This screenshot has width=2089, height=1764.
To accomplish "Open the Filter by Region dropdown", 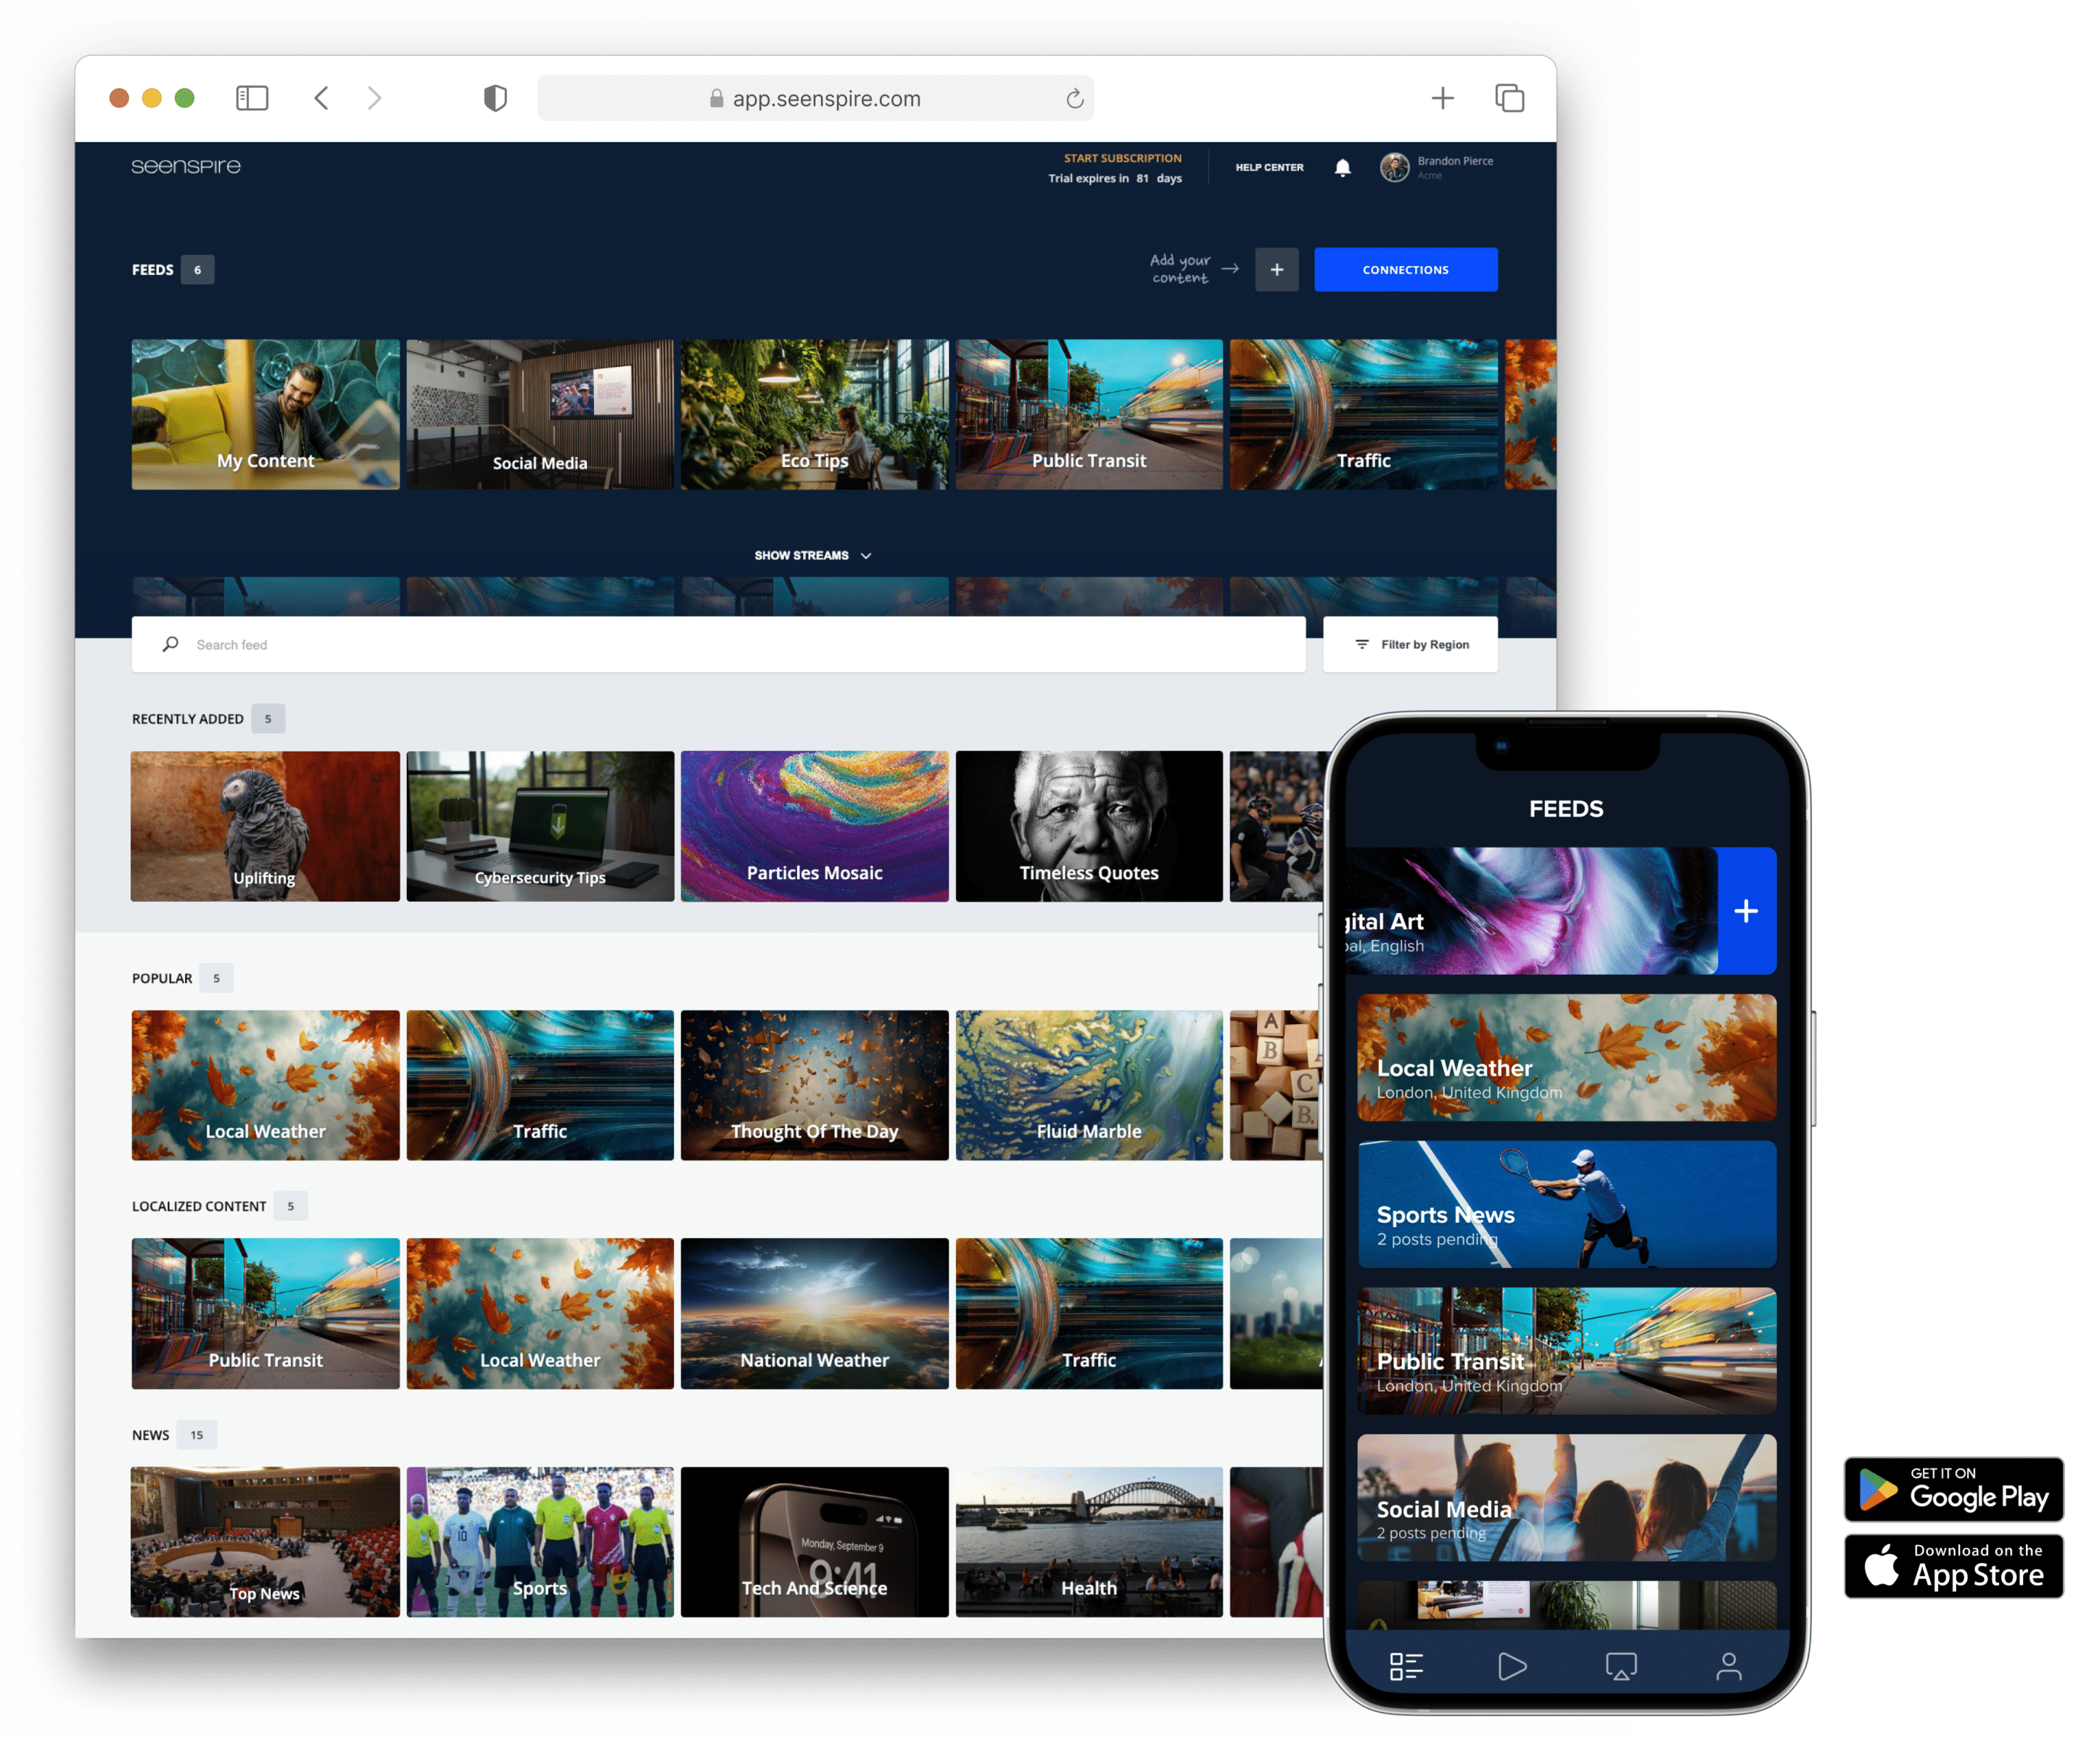I will 1424,644.
